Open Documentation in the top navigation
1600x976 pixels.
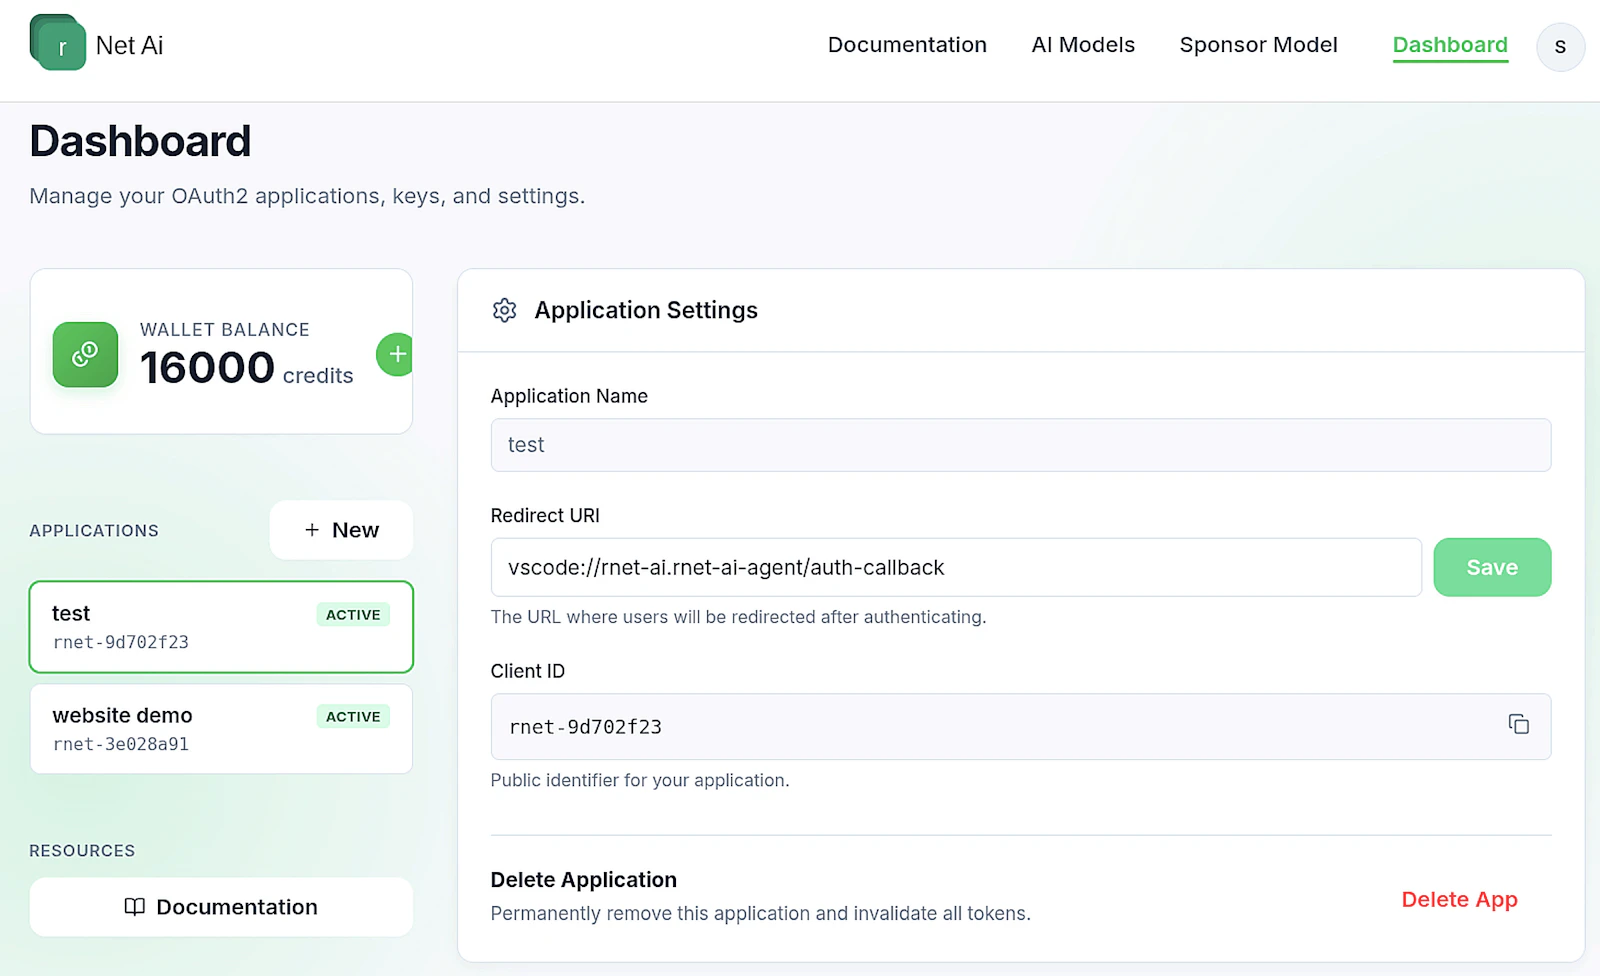click(907, 45)
